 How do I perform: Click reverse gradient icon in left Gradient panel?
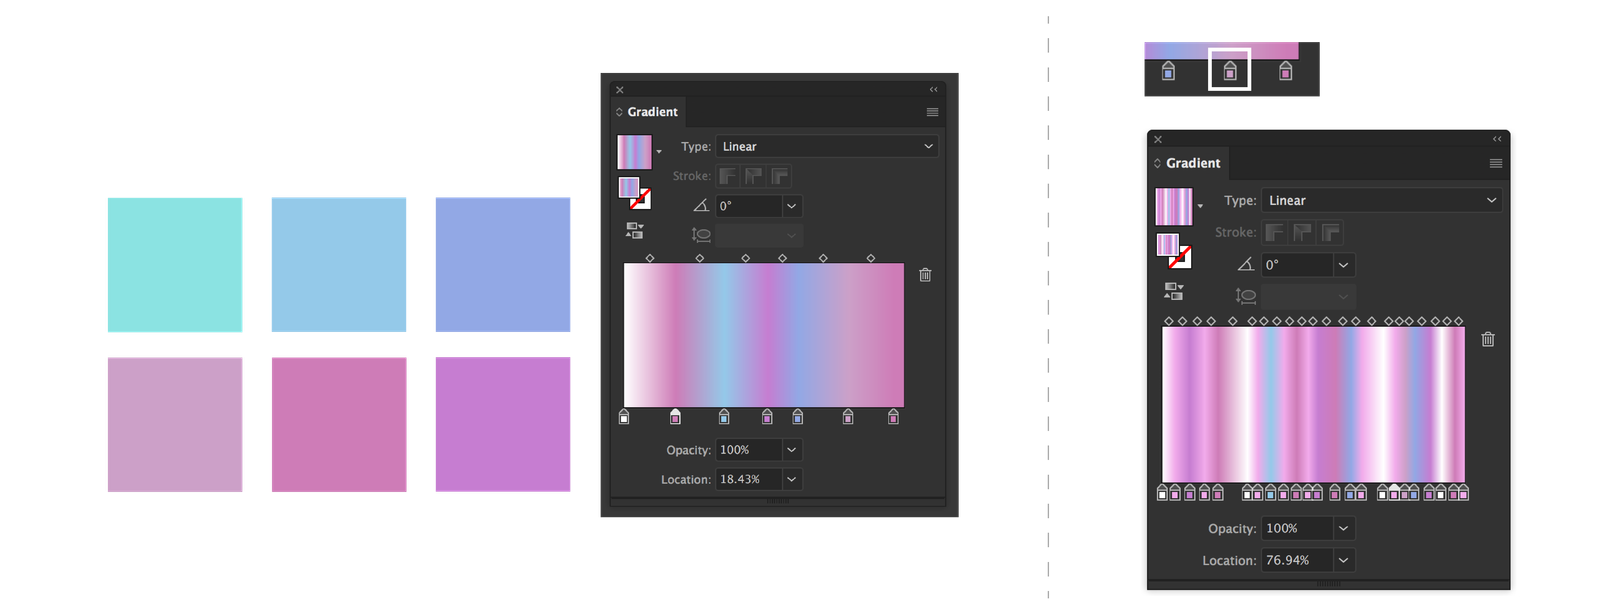point(634,231)
